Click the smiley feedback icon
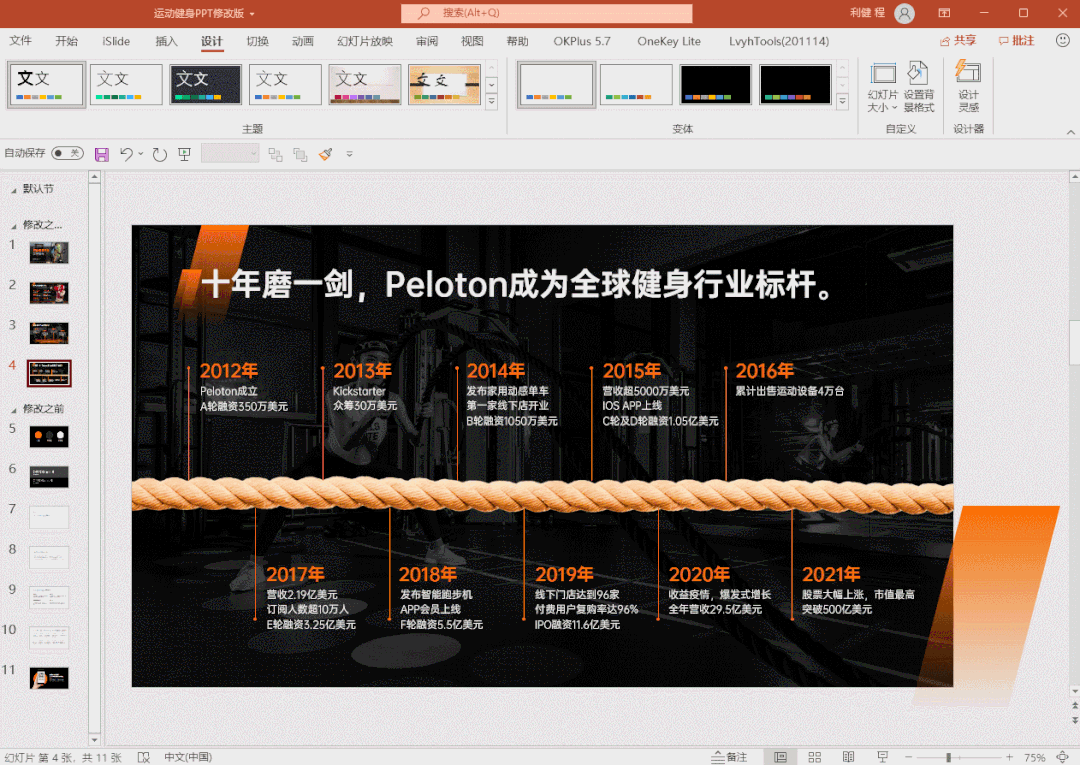Image resolution: width=1080 pixels, height=765 pixels. point(1063,41)
